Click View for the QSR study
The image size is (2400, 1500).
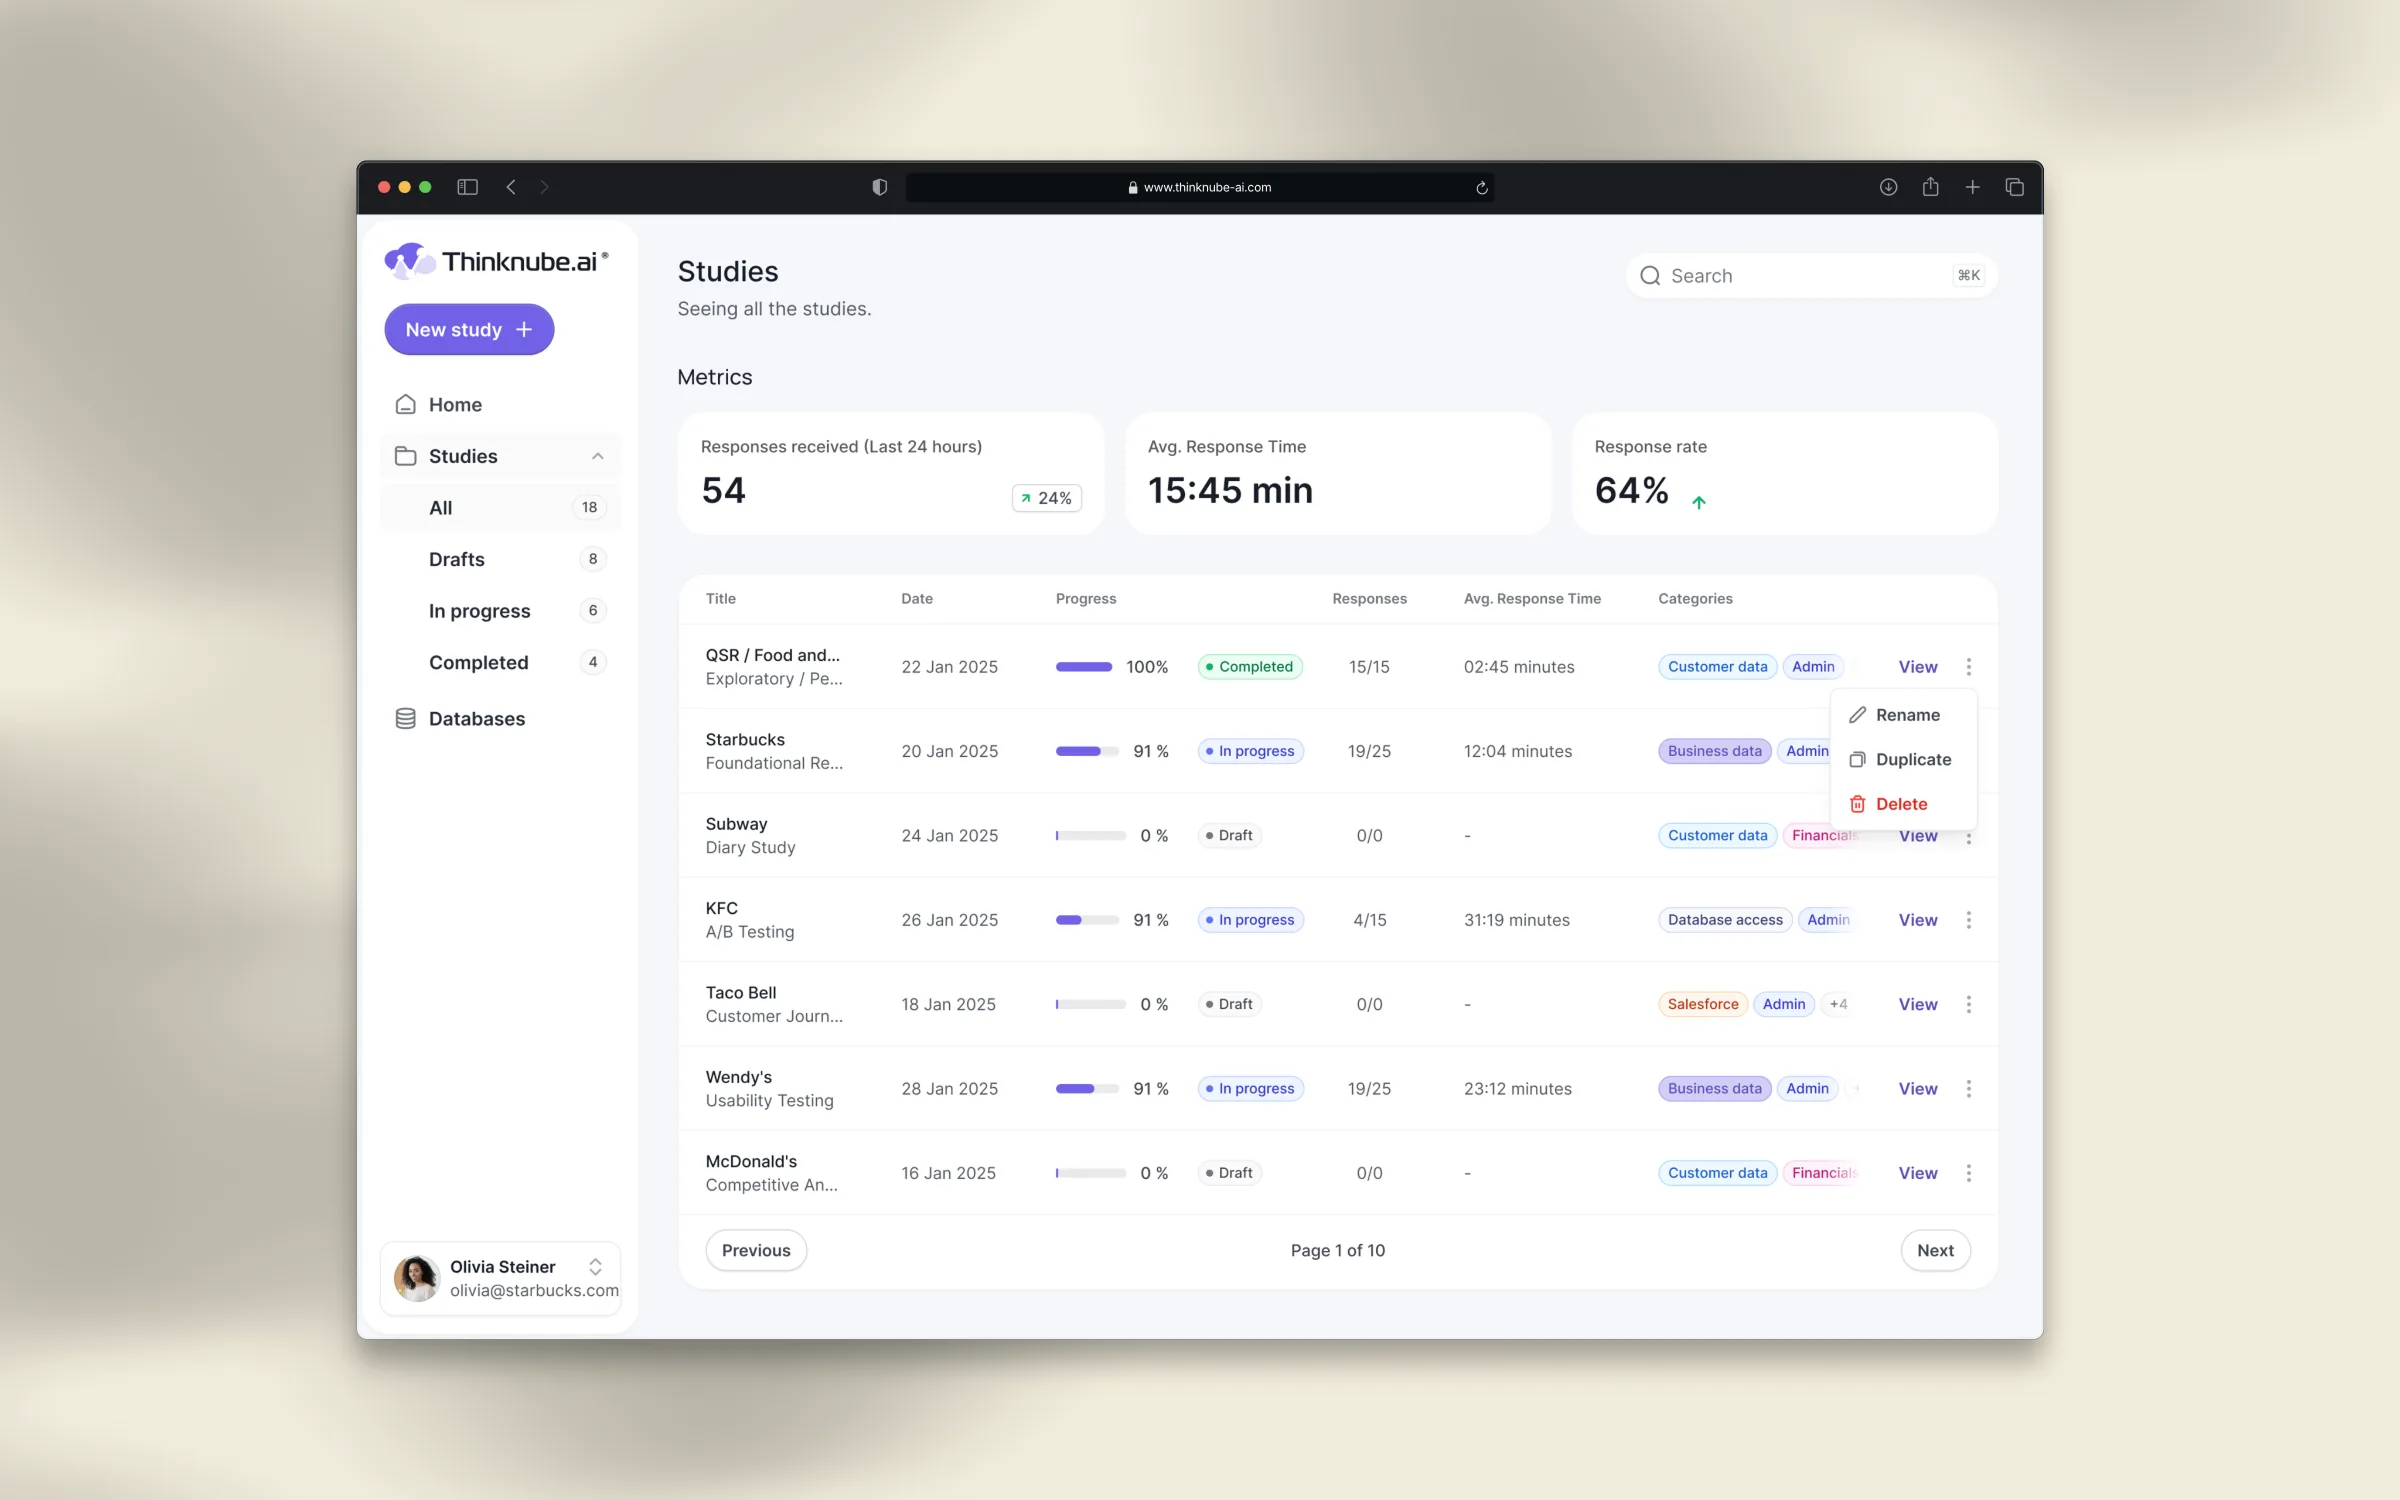1917,667
